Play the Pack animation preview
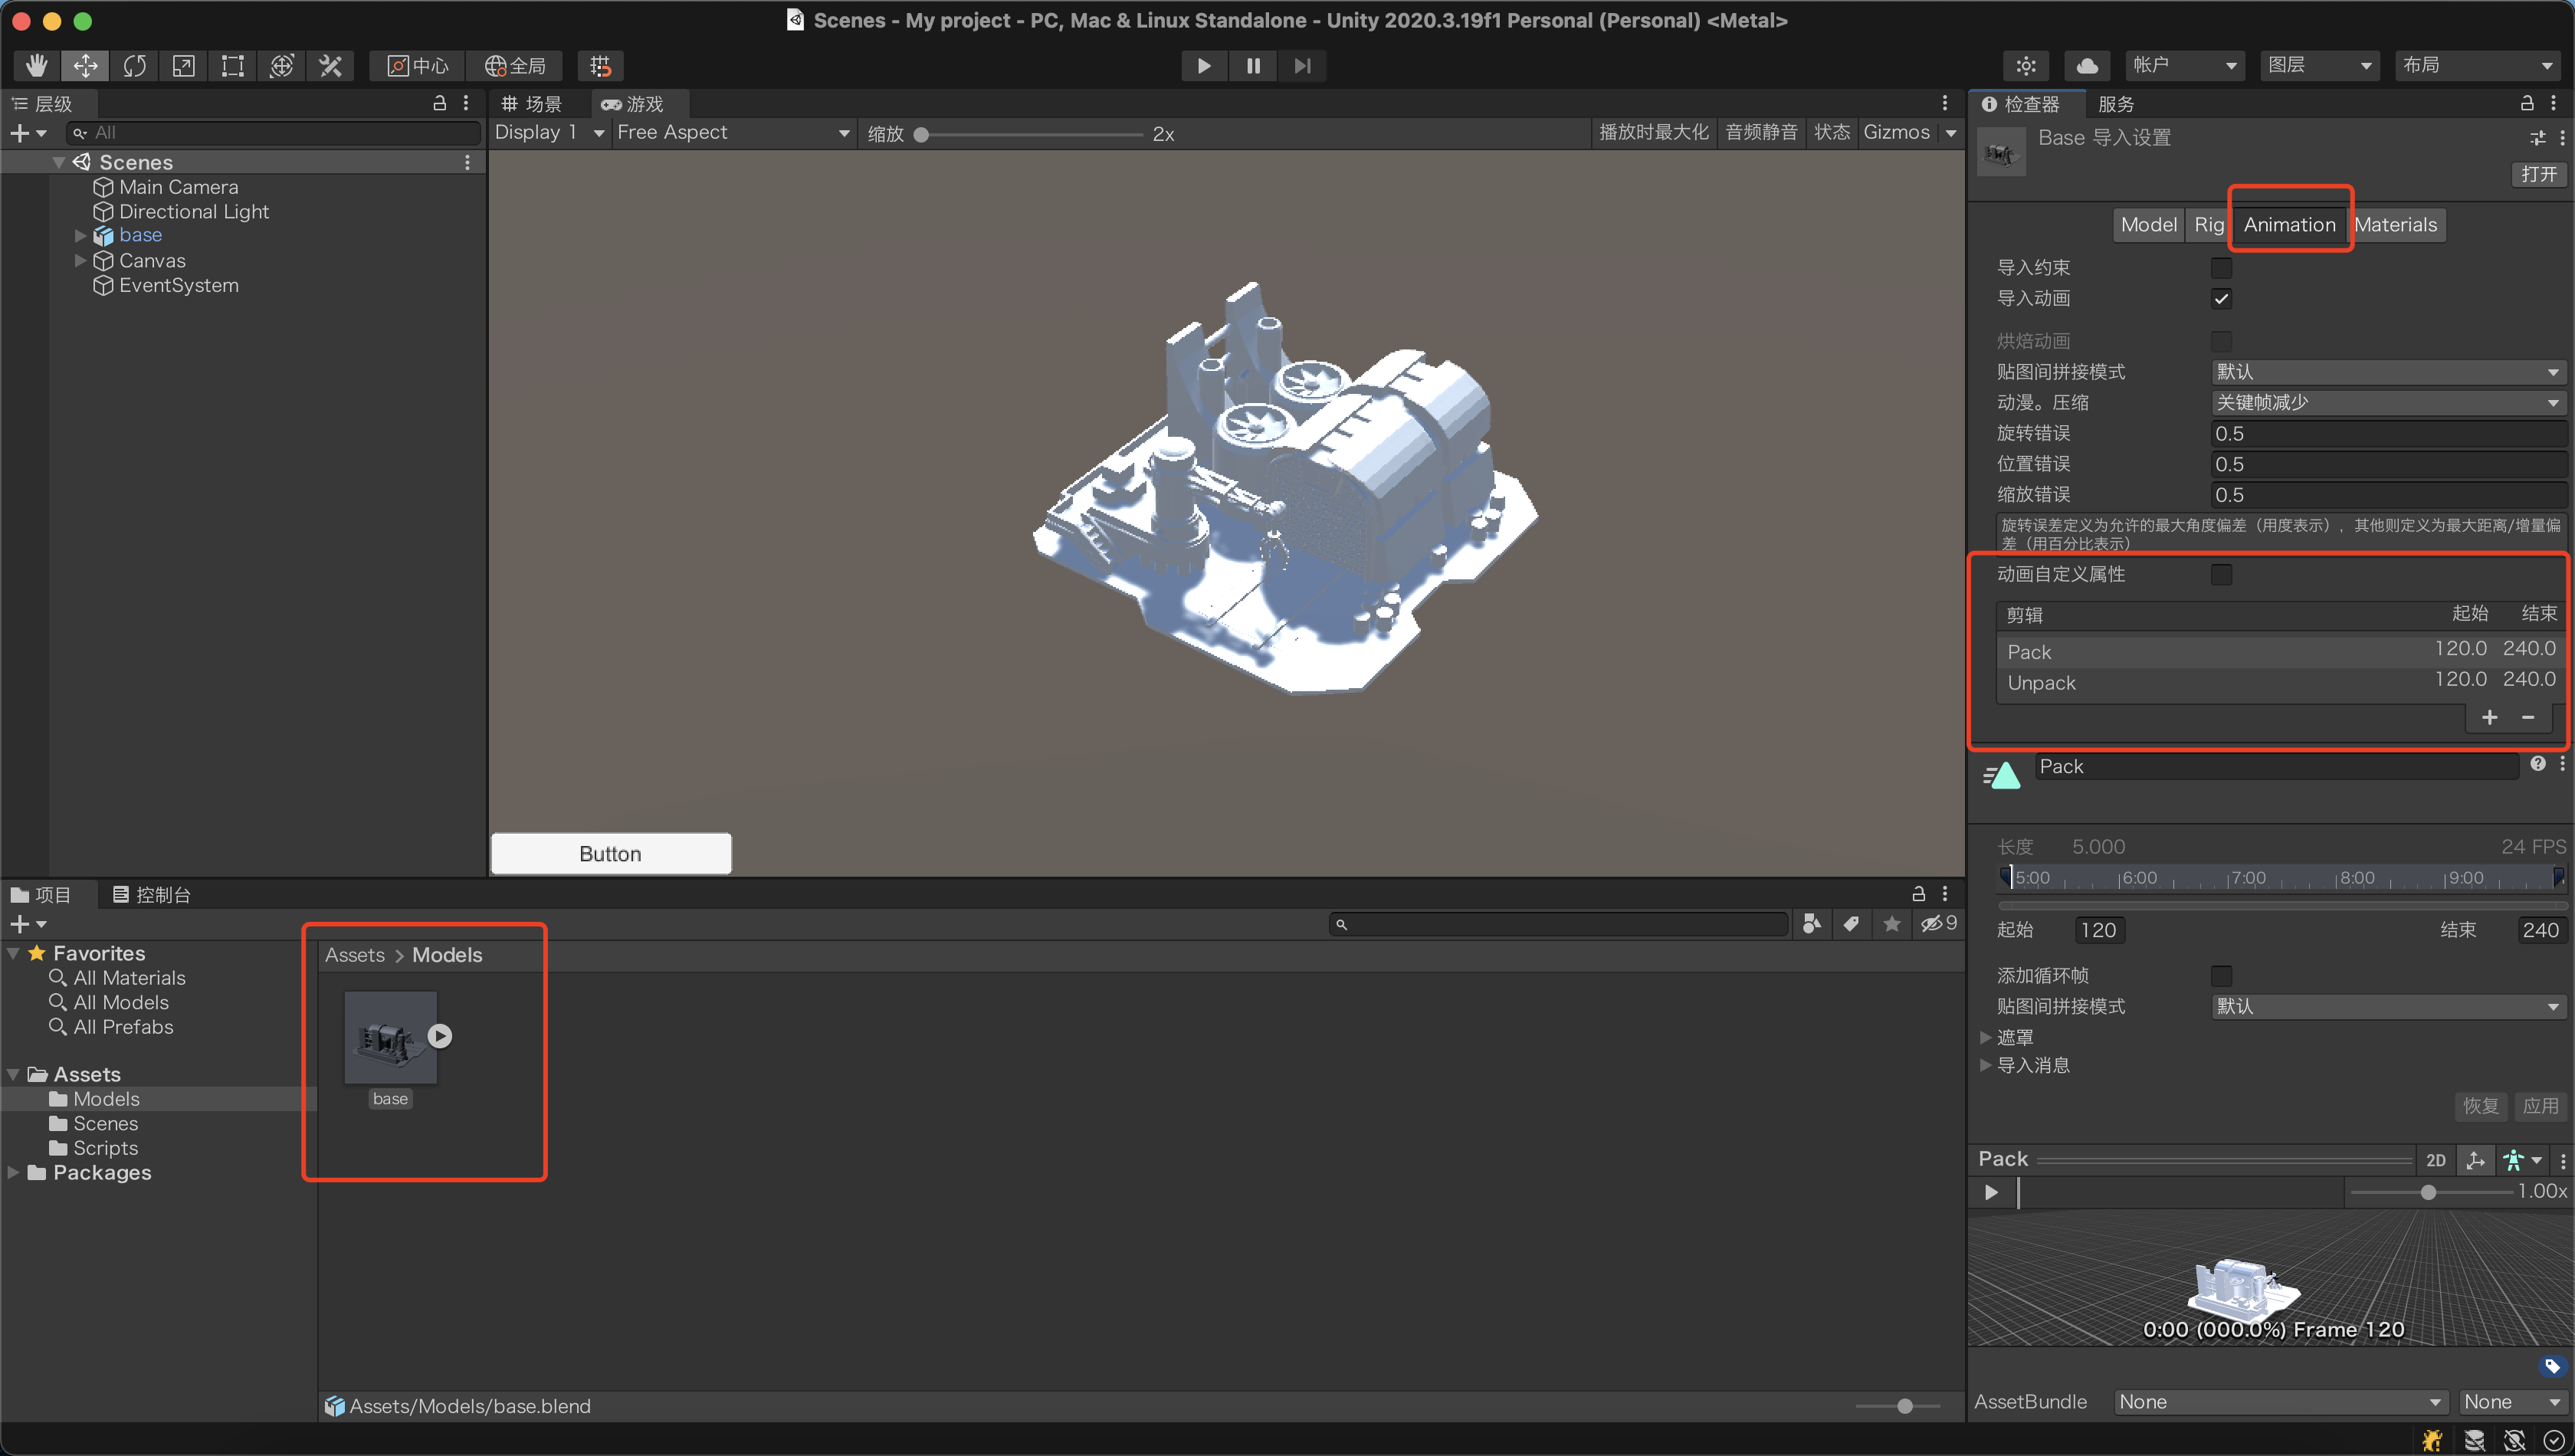The height and width of the screenshot is (1456, 2575). point(1991,1192)
